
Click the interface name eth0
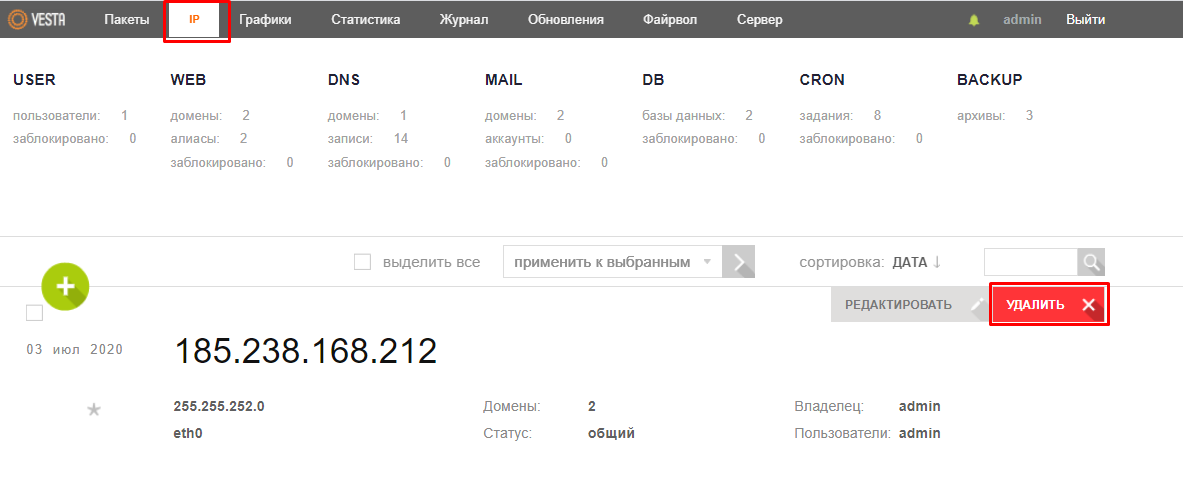(188, 434)
